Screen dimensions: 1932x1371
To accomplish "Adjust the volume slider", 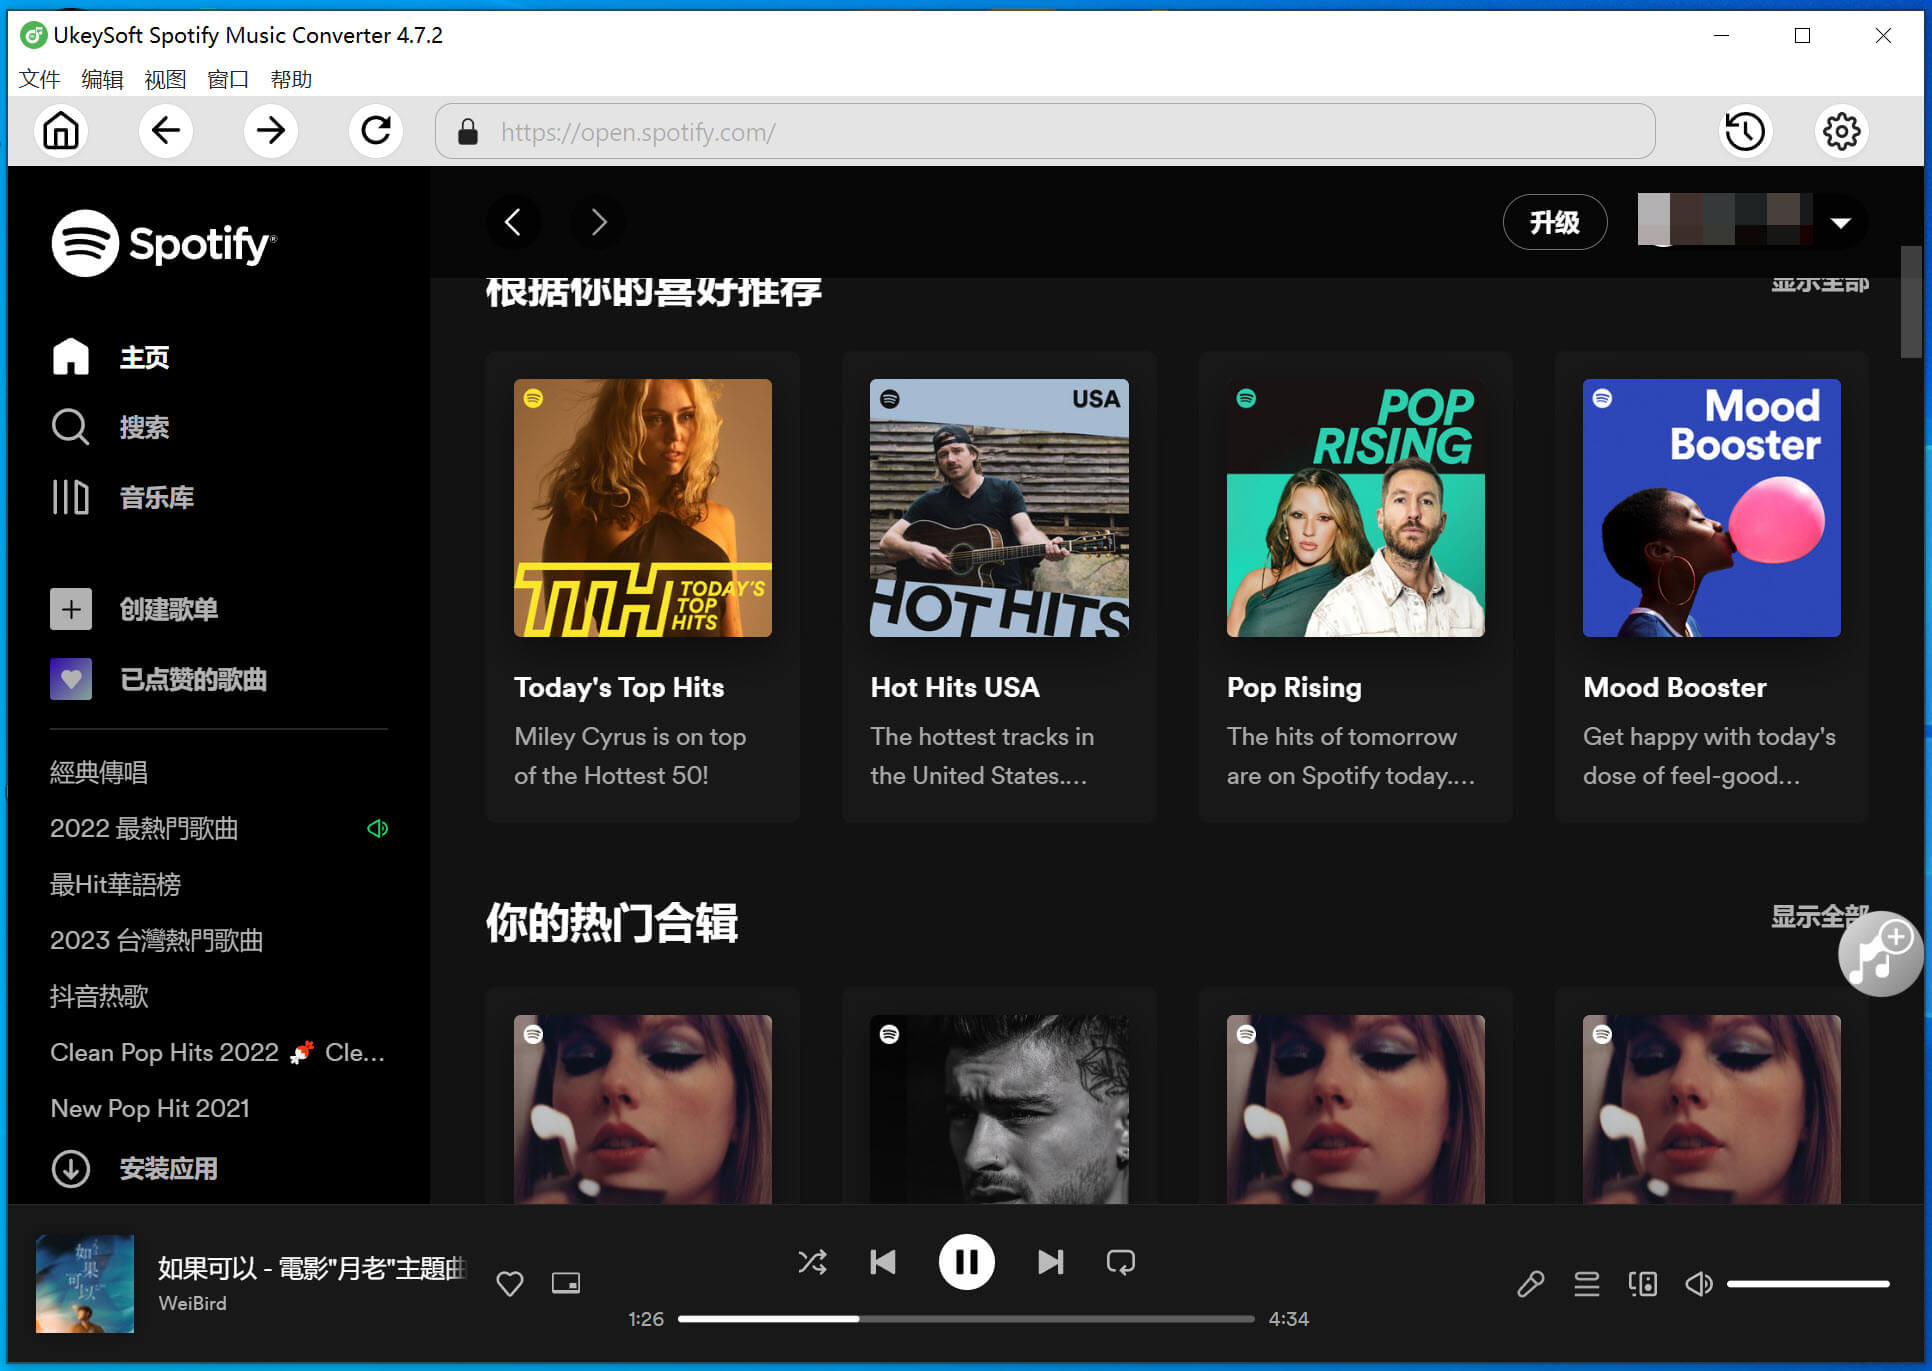I will (x=1808, y=1284).
